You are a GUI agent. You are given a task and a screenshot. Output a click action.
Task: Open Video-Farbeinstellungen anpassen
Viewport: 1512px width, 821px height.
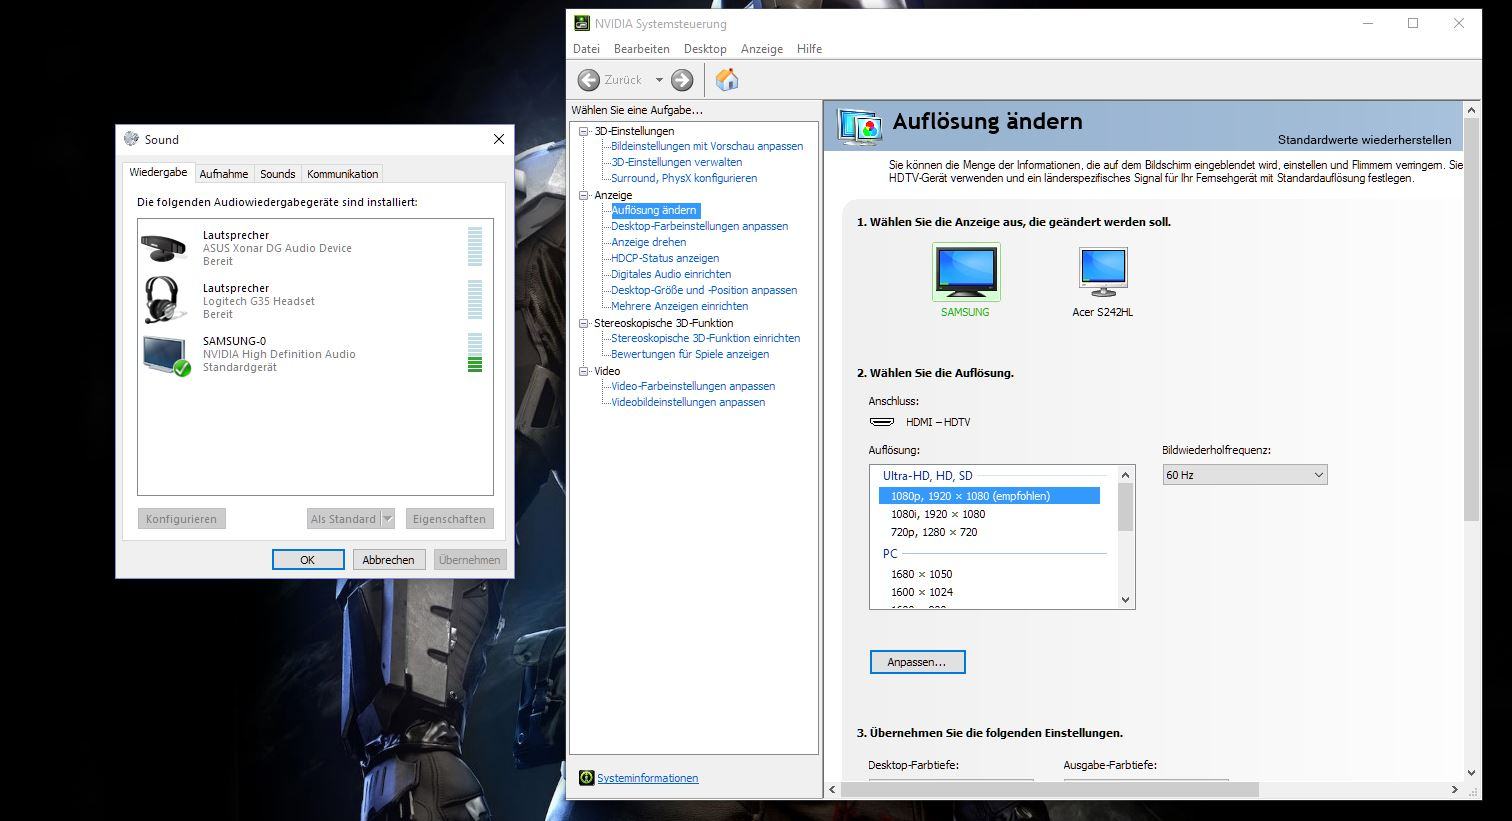click(x=693, y=386)
